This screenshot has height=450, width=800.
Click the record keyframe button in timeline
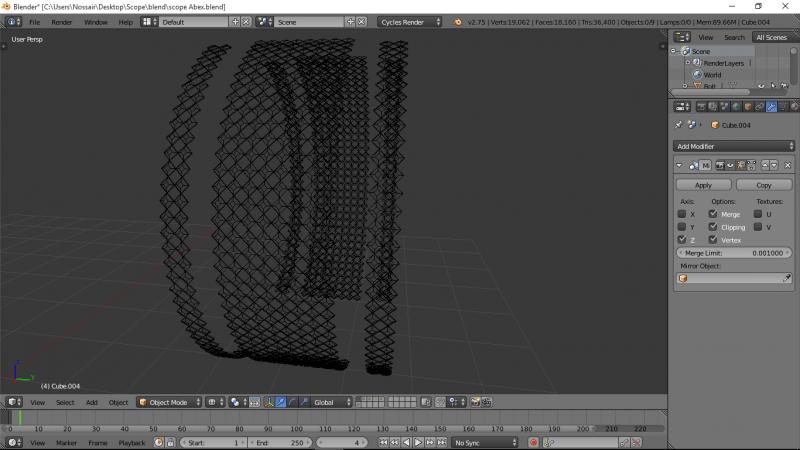pyautogui.click(x=533, y=442)
